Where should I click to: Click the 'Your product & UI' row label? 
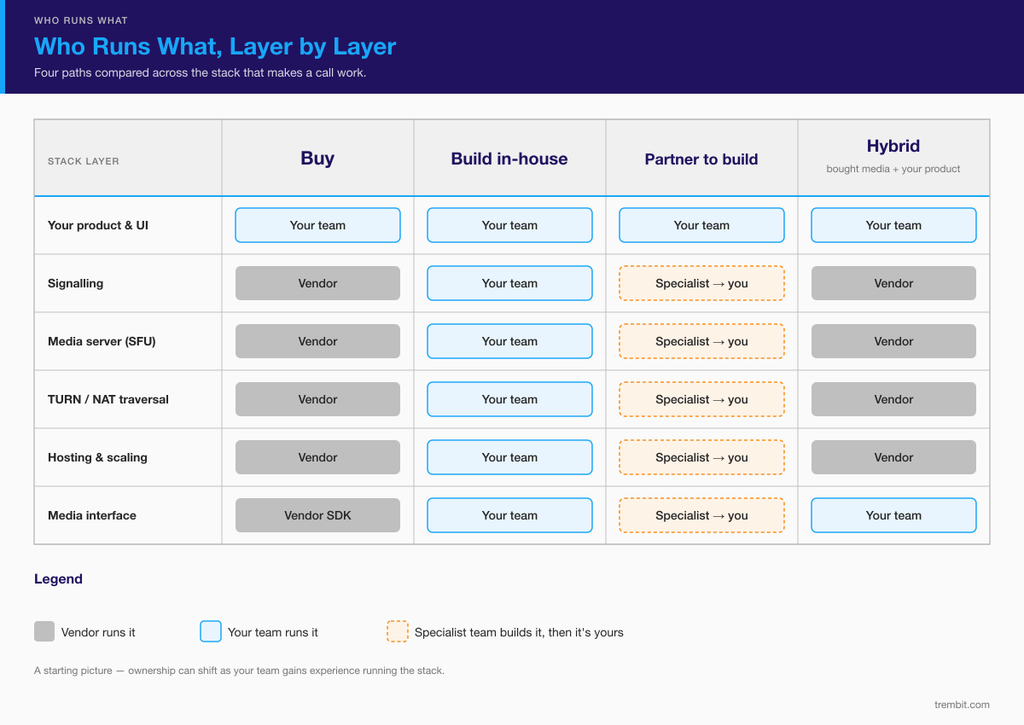coord(98,225)
